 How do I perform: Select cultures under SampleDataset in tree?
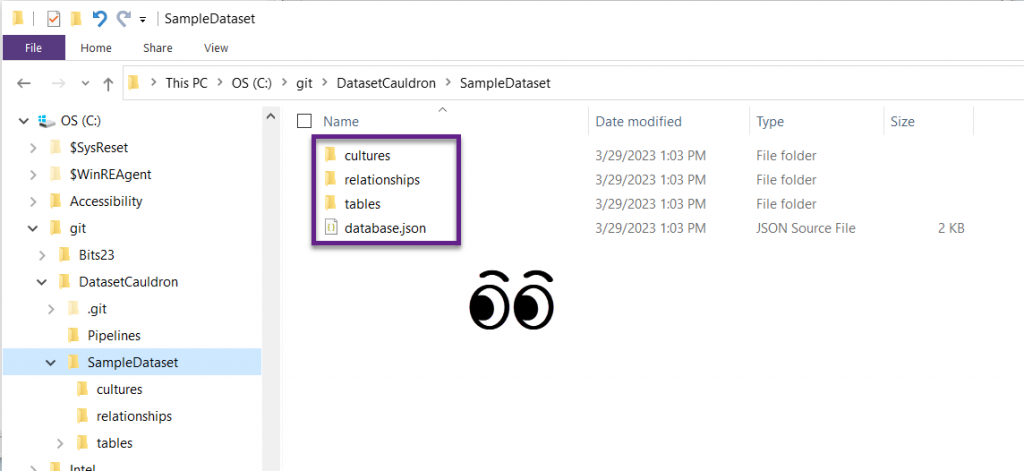(120, 389)
